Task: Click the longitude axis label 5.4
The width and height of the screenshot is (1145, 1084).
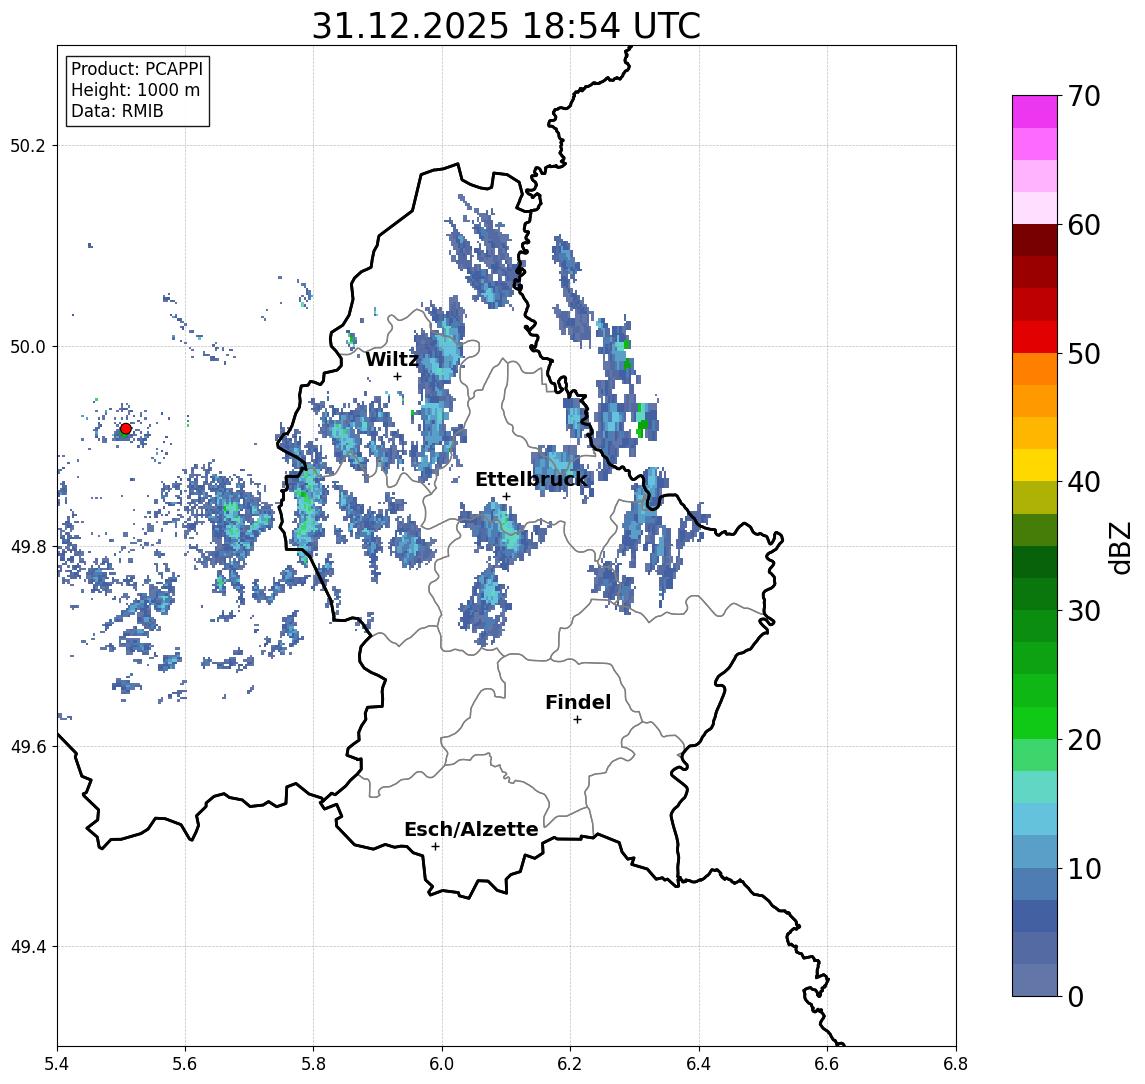Action: (57, 1064)
